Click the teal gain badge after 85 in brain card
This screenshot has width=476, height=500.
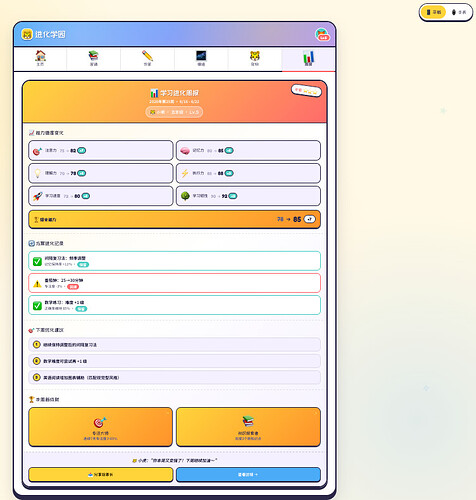(229, 151)
